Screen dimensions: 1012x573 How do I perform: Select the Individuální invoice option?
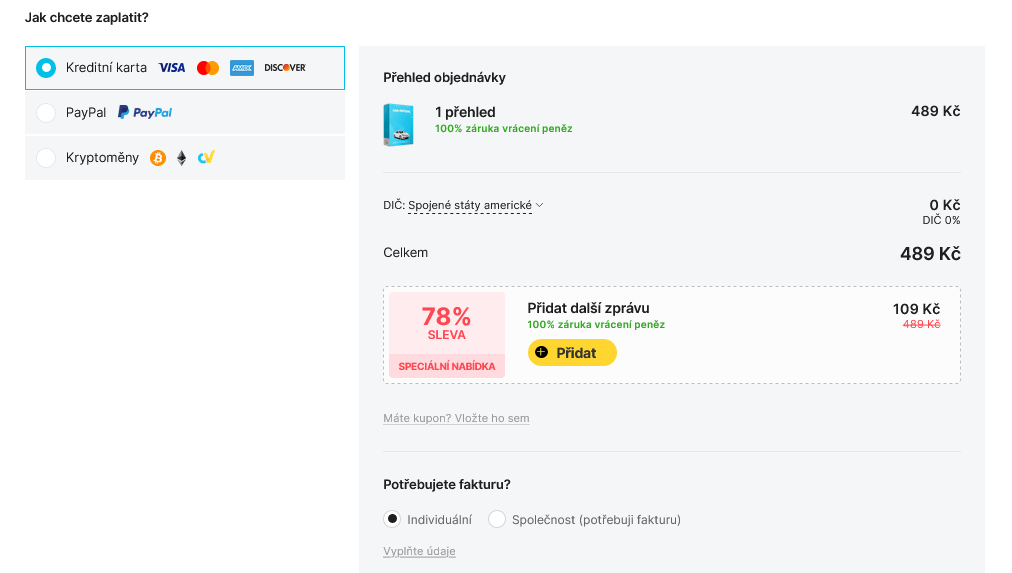coord(392,519)
